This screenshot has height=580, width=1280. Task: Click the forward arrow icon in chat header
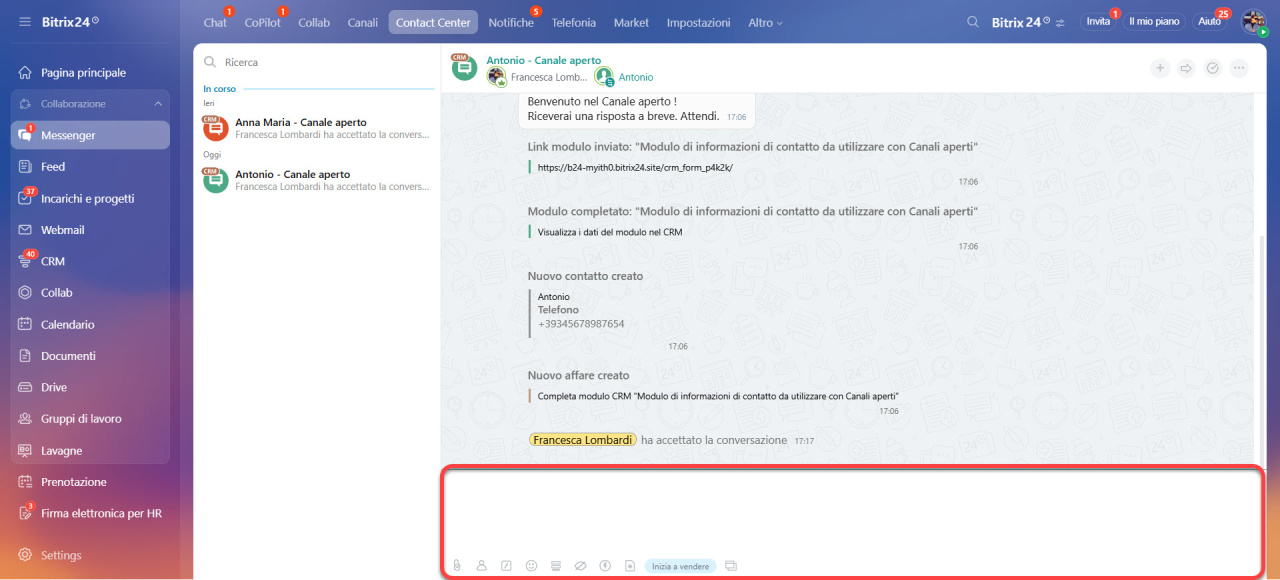tap(1186, 68)
